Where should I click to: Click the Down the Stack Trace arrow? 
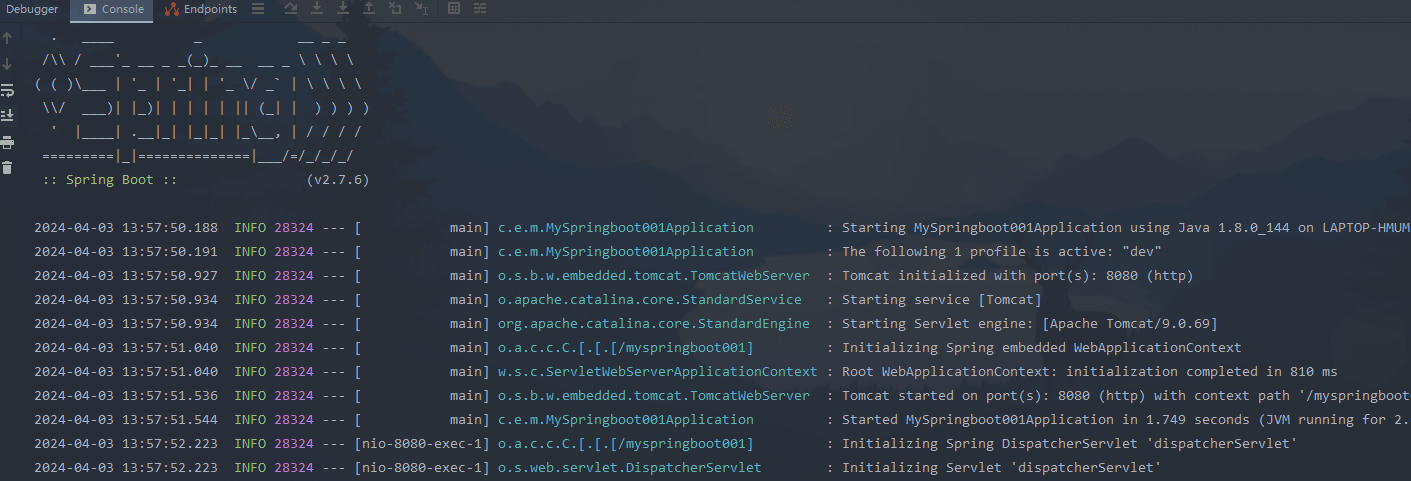(x=7, y=64)
